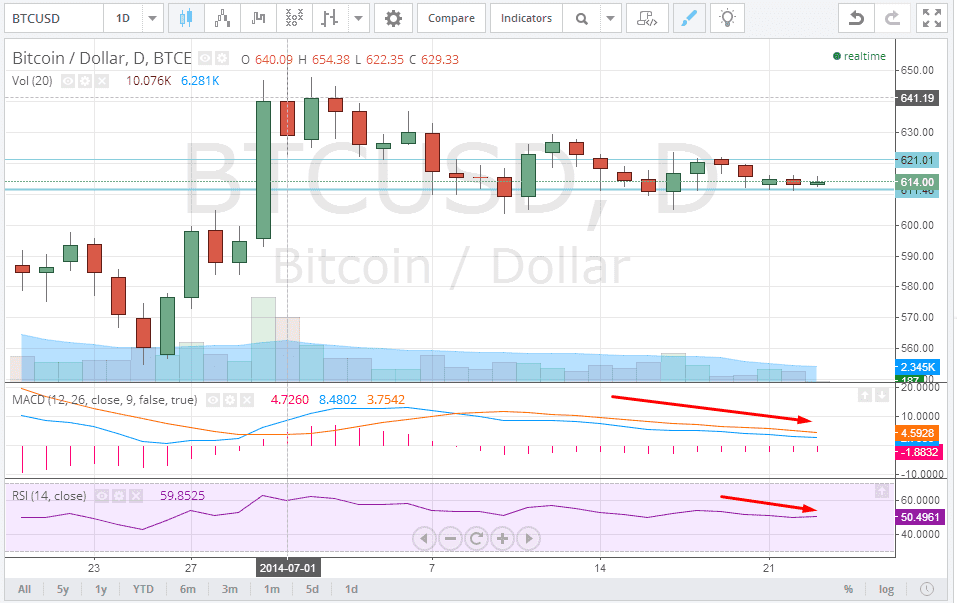This screenshot has width=957, height=603.
Task: Click the 50.4961 RSI value label
Action: [x=920, y=517]
